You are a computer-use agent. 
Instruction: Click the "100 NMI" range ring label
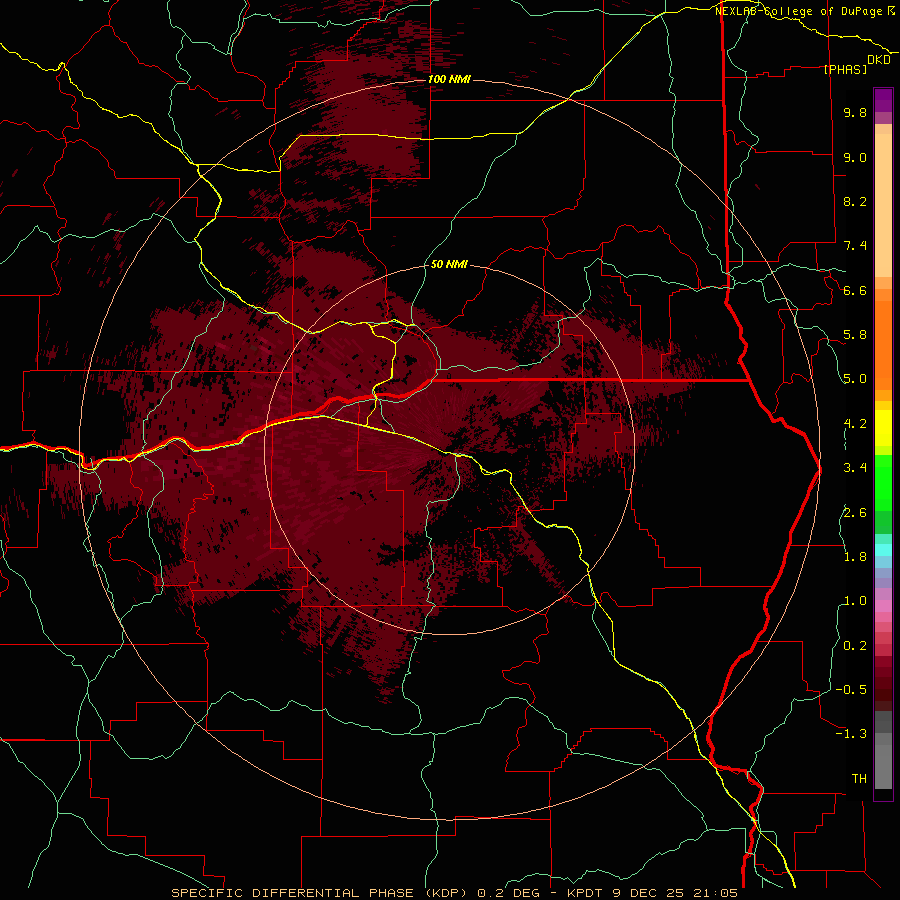click(449, 79)
